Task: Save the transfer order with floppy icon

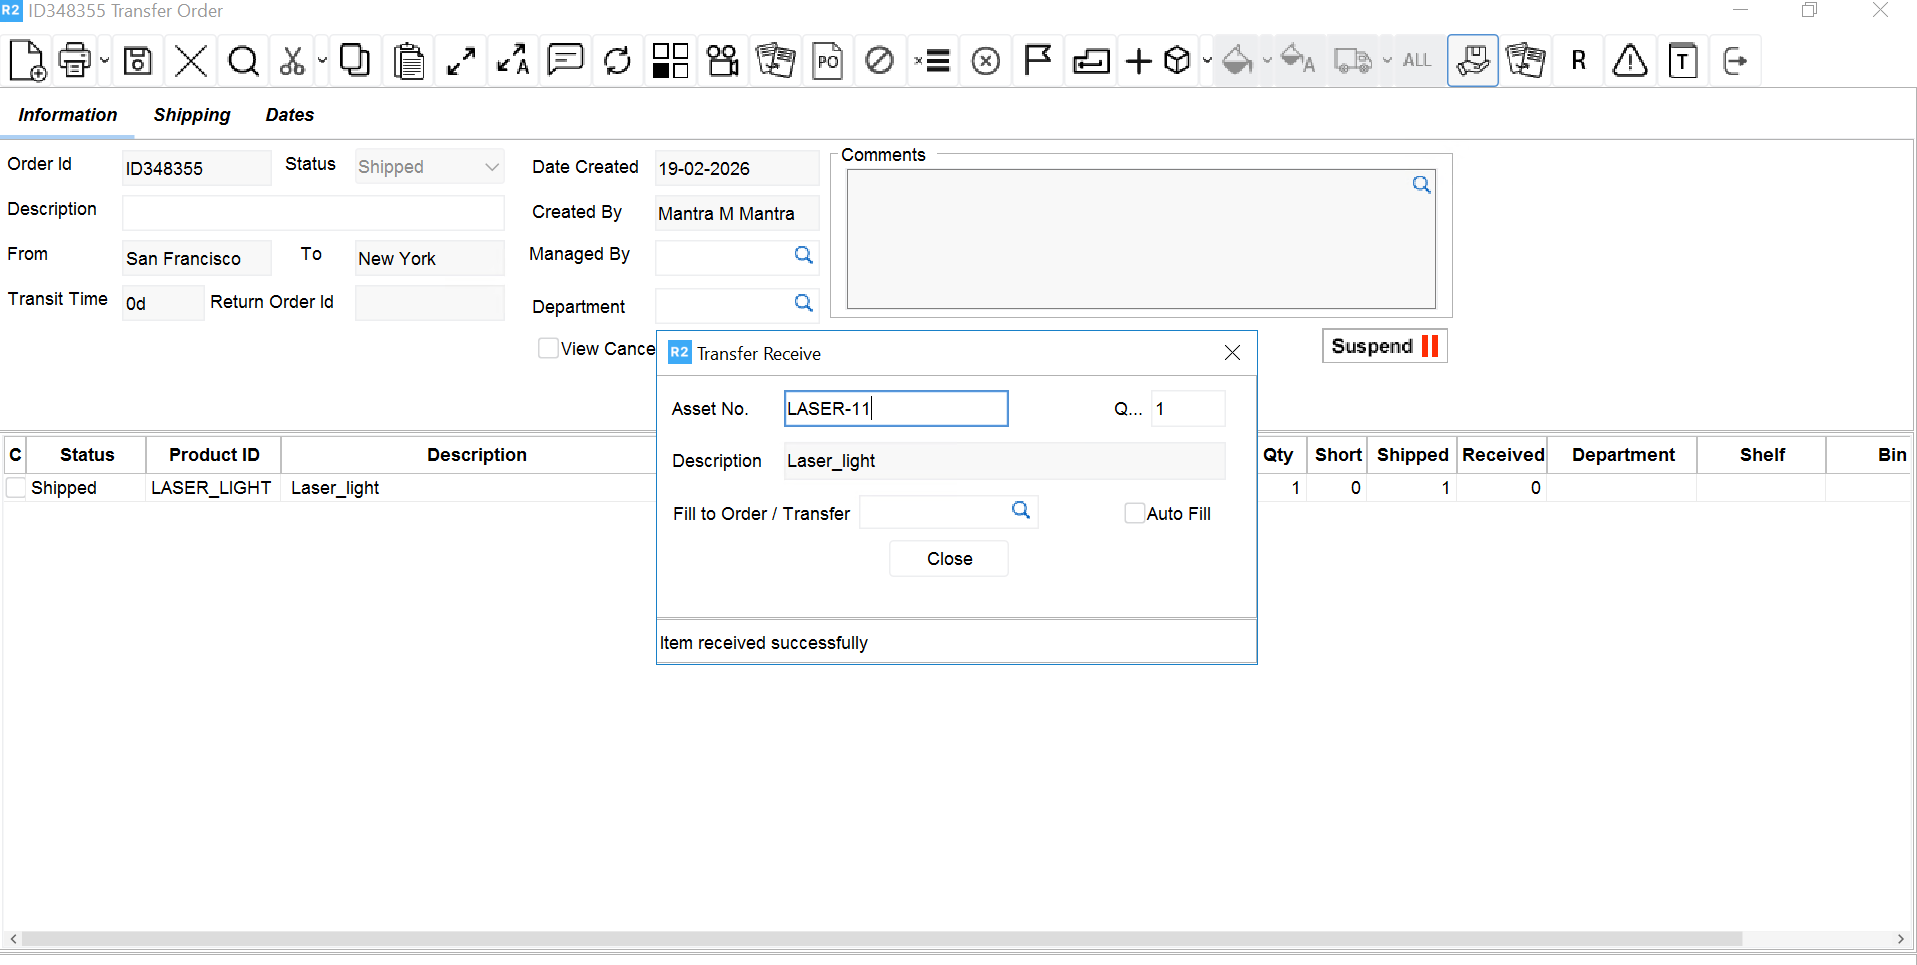Action: point(138,61)
